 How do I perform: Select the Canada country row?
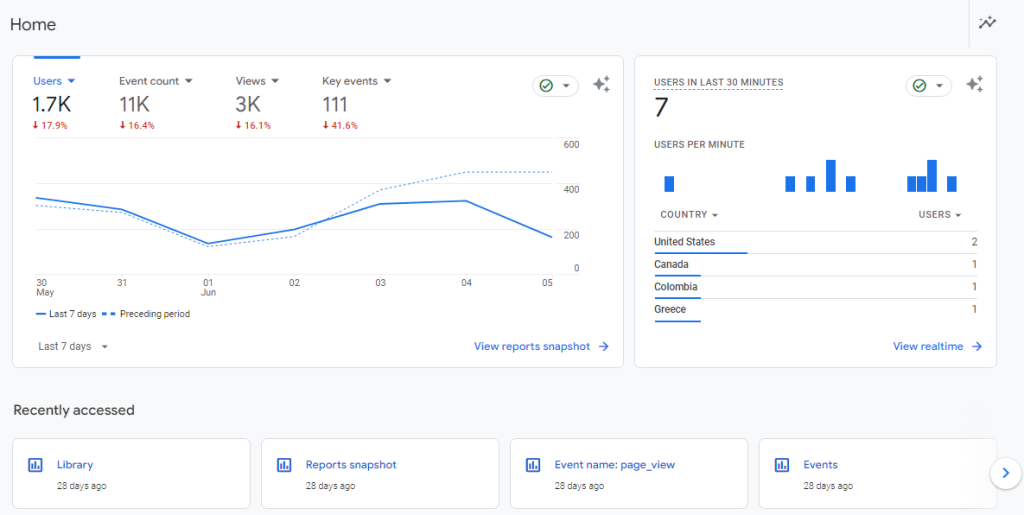pyautogui.click(x=816, y=265)
